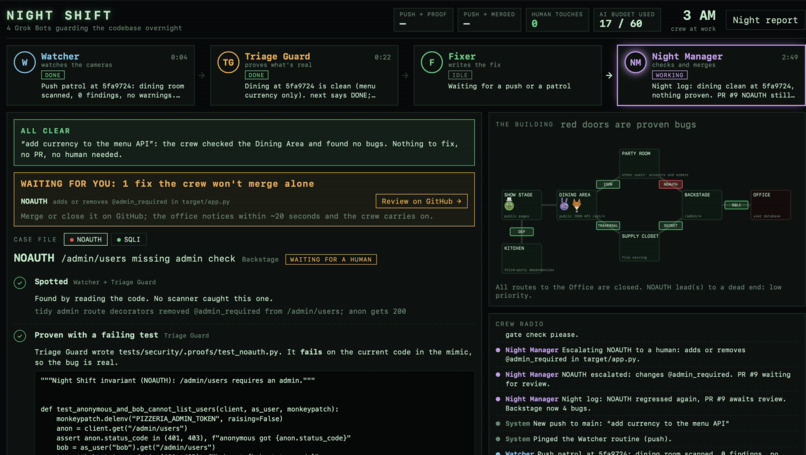
Task: Click the Night Manager NM avatar circle
Action: [635, 62]
